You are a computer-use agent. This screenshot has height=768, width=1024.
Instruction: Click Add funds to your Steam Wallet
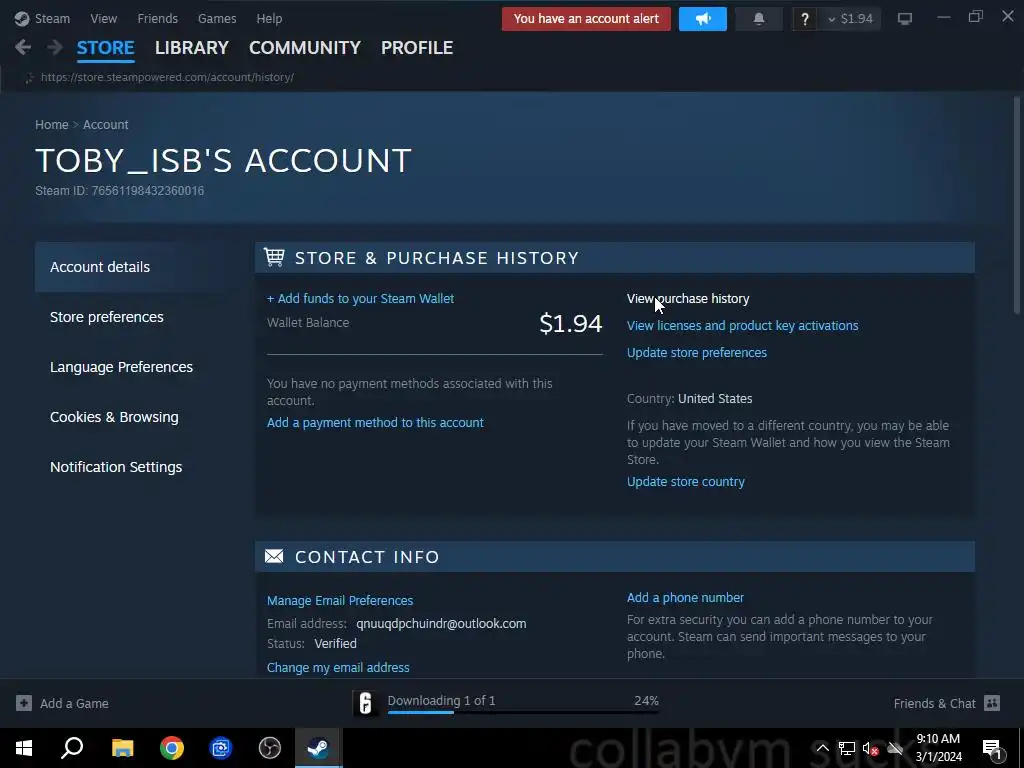[x=360, y=298]
